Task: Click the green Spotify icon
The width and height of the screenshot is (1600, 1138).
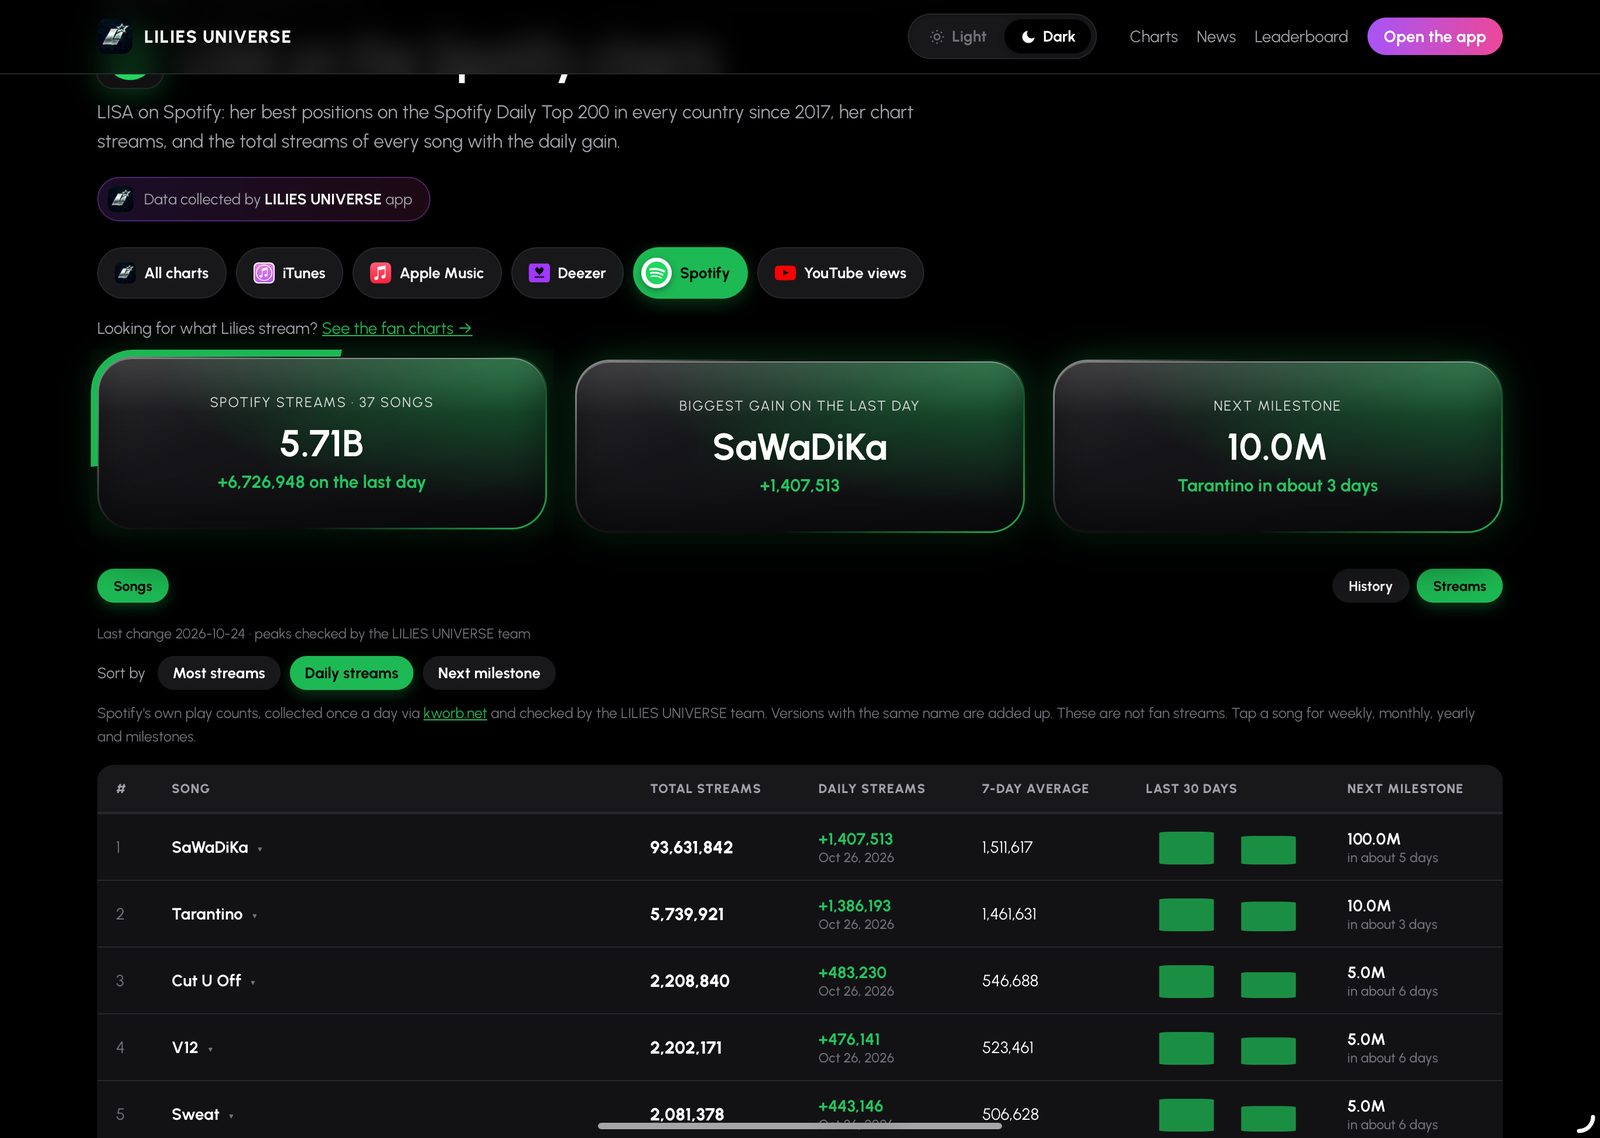Action: [656, 273]
